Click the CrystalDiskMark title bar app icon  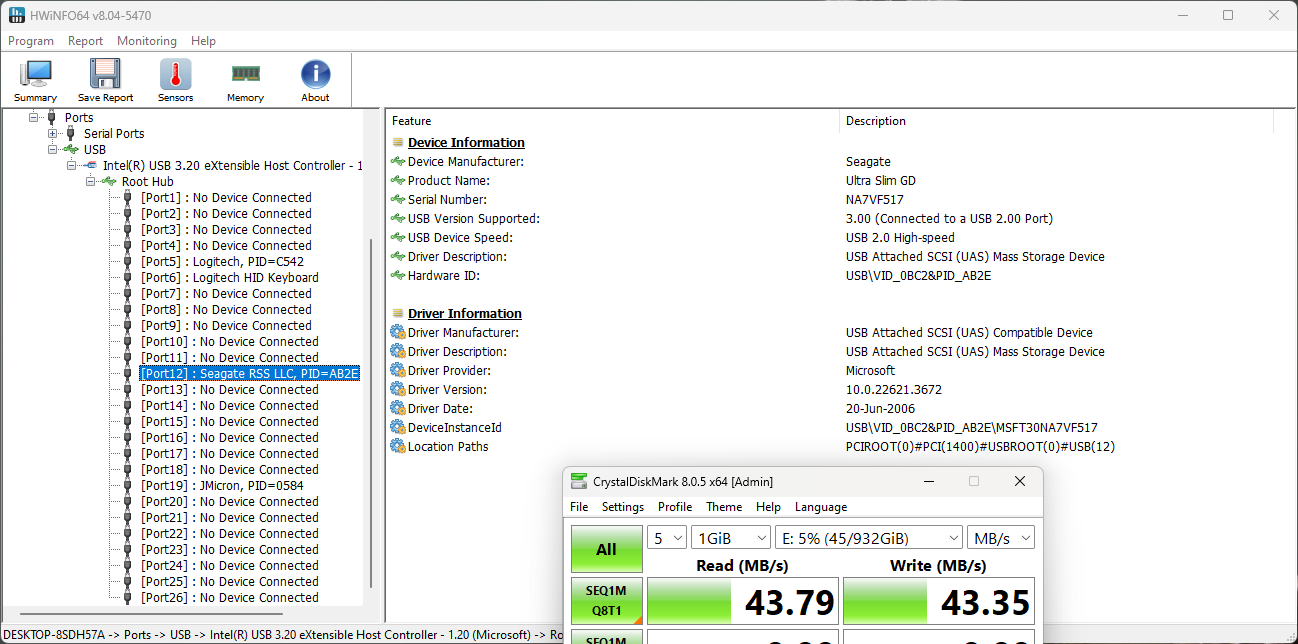[579, 481]
